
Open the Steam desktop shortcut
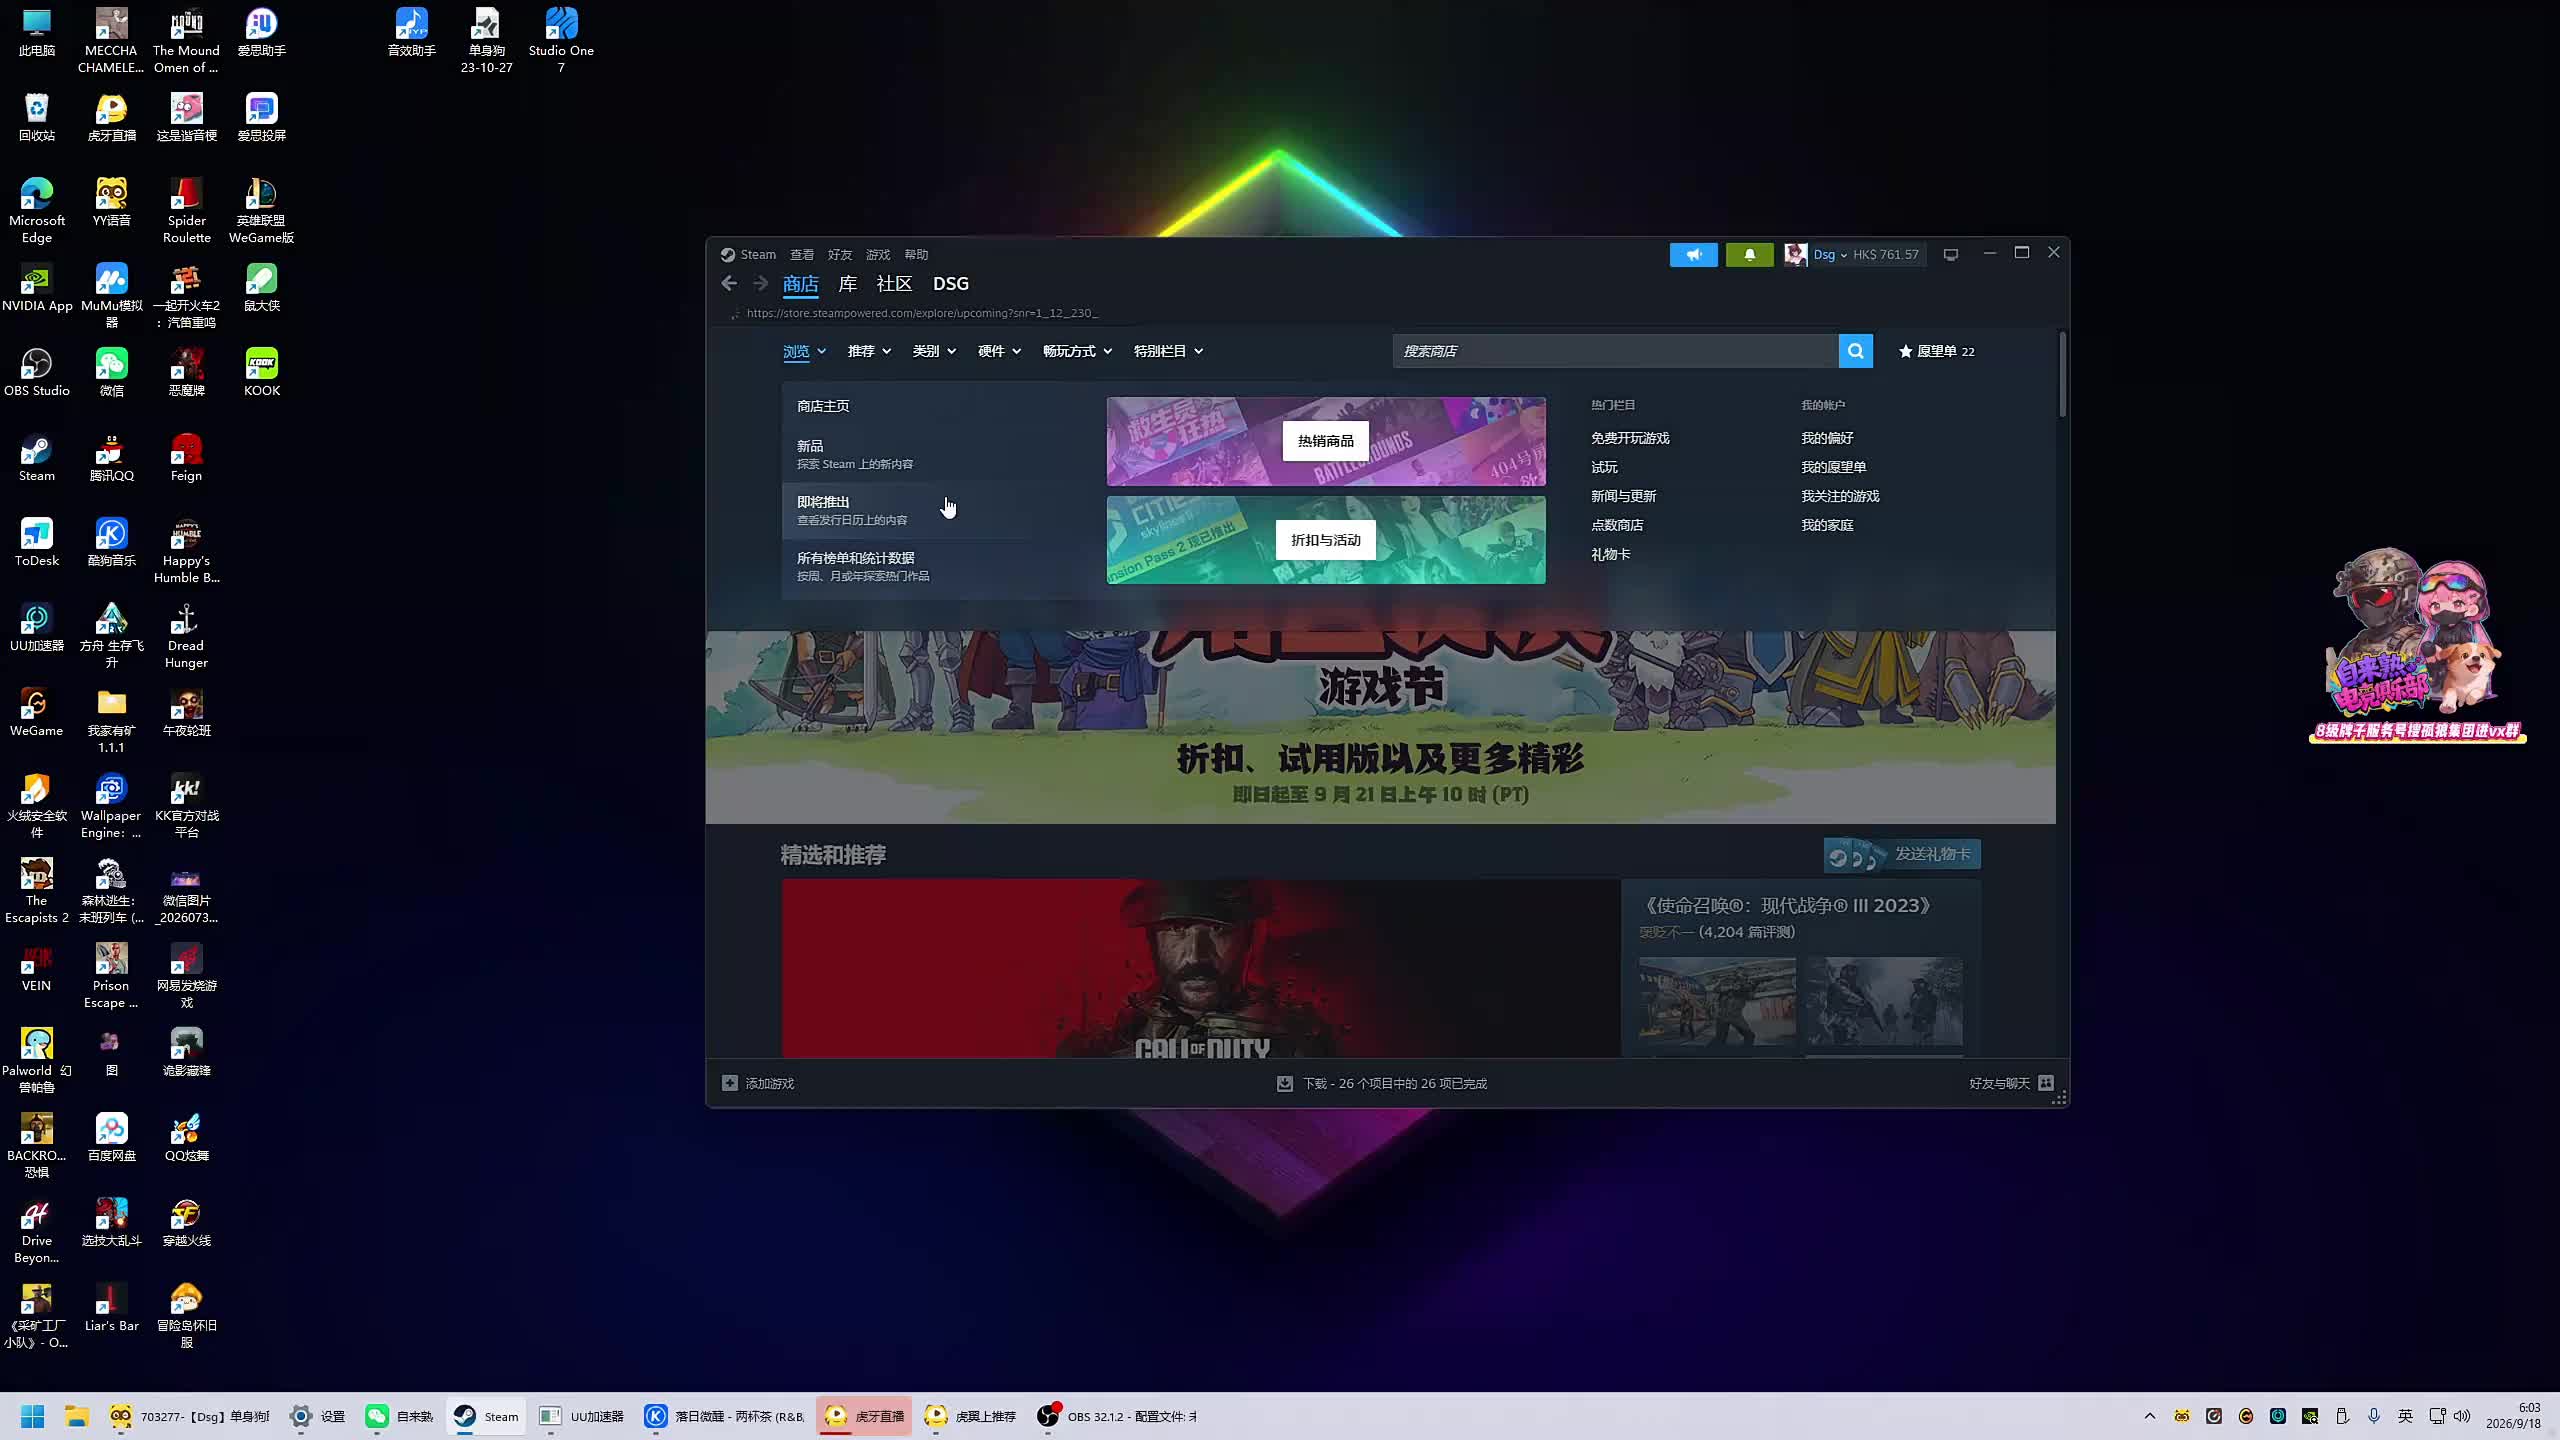pos(37,458)
